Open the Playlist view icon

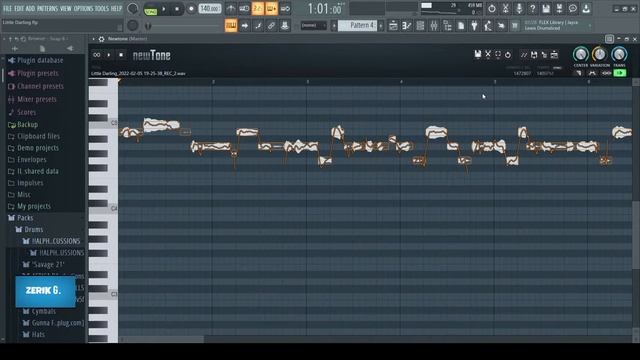pyautogui.click(x=393, y=26)
